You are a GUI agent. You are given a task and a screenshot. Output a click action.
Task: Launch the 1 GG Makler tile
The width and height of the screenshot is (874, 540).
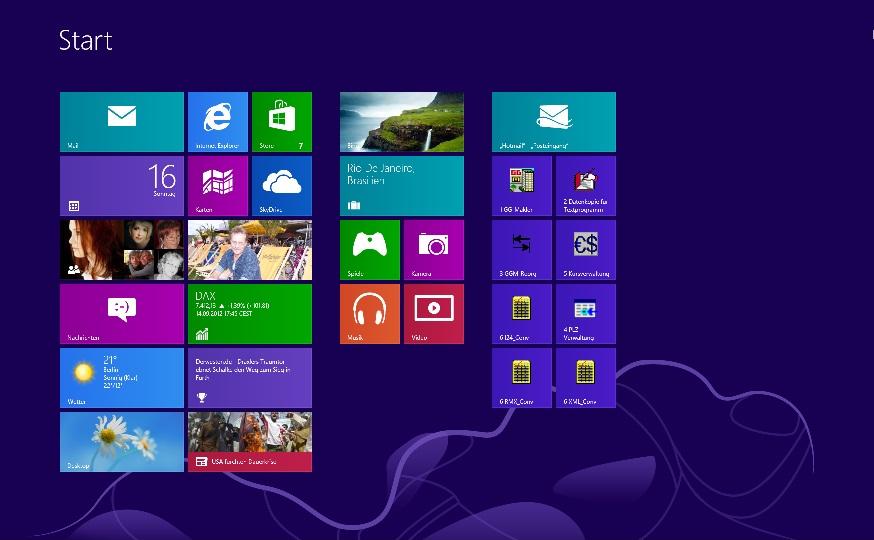click(522, 186)
